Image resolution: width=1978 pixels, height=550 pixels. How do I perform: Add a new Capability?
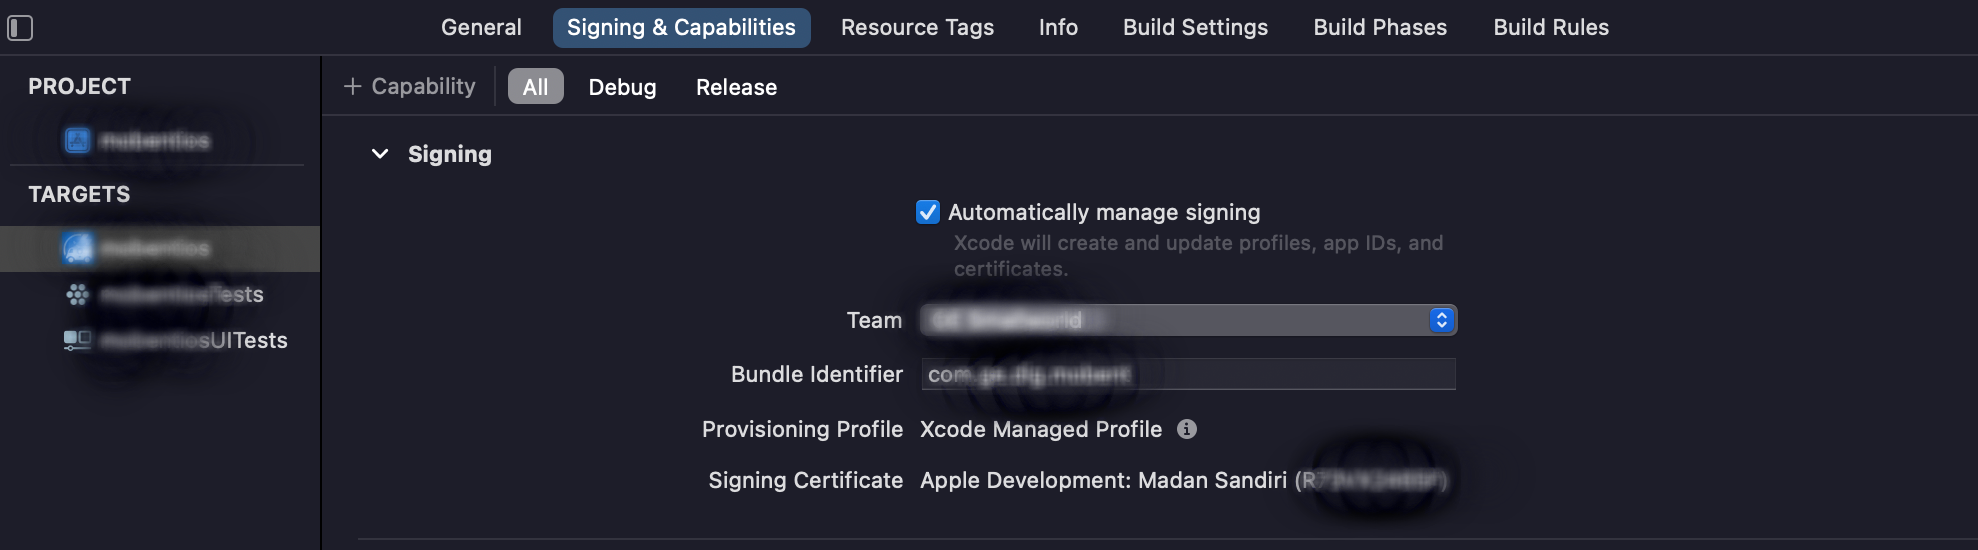tap(409, 87)
